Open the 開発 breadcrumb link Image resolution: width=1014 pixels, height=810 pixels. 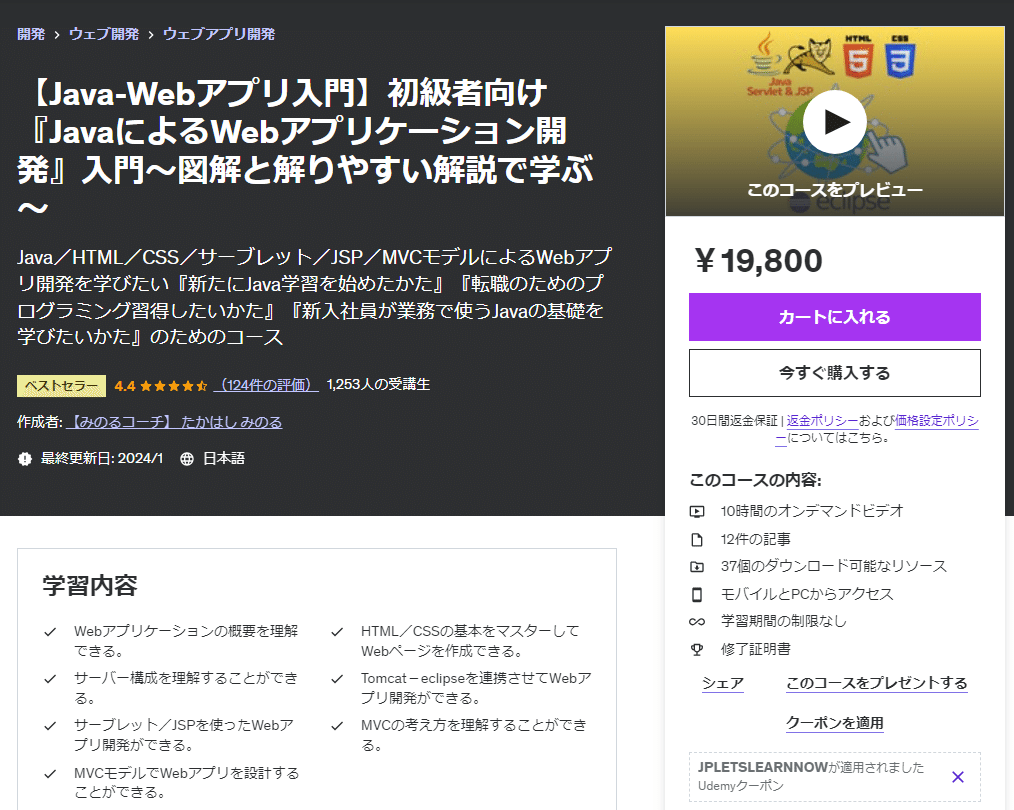pos(31,34)
